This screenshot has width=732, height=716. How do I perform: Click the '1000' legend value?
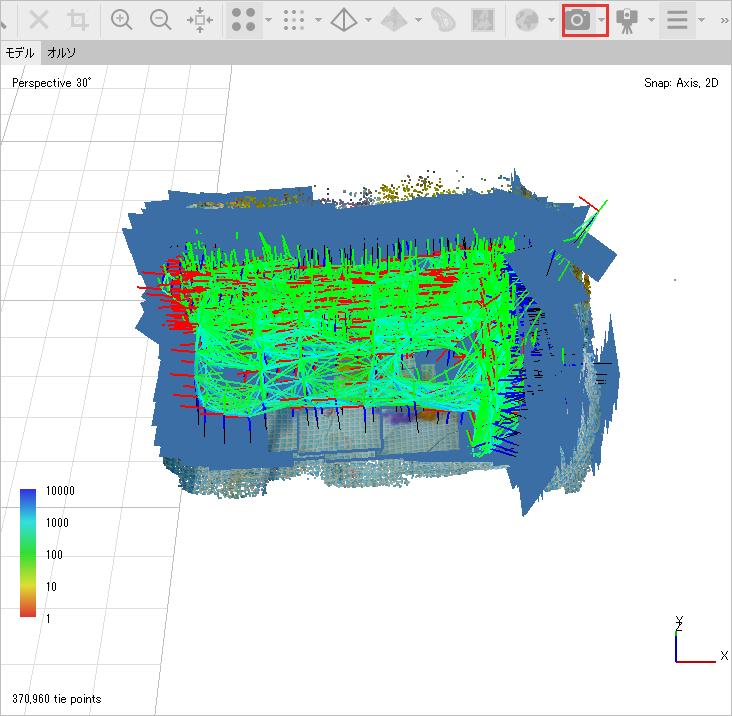pos(57,522)
